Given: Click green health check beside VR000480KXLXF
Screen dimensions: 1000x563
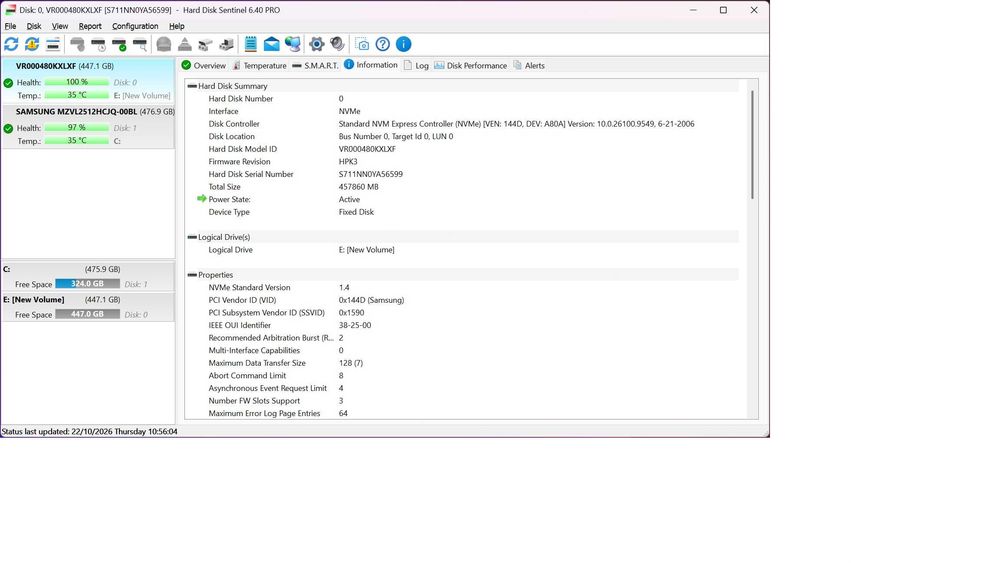Looking at the screenshot, I should 8,83.
